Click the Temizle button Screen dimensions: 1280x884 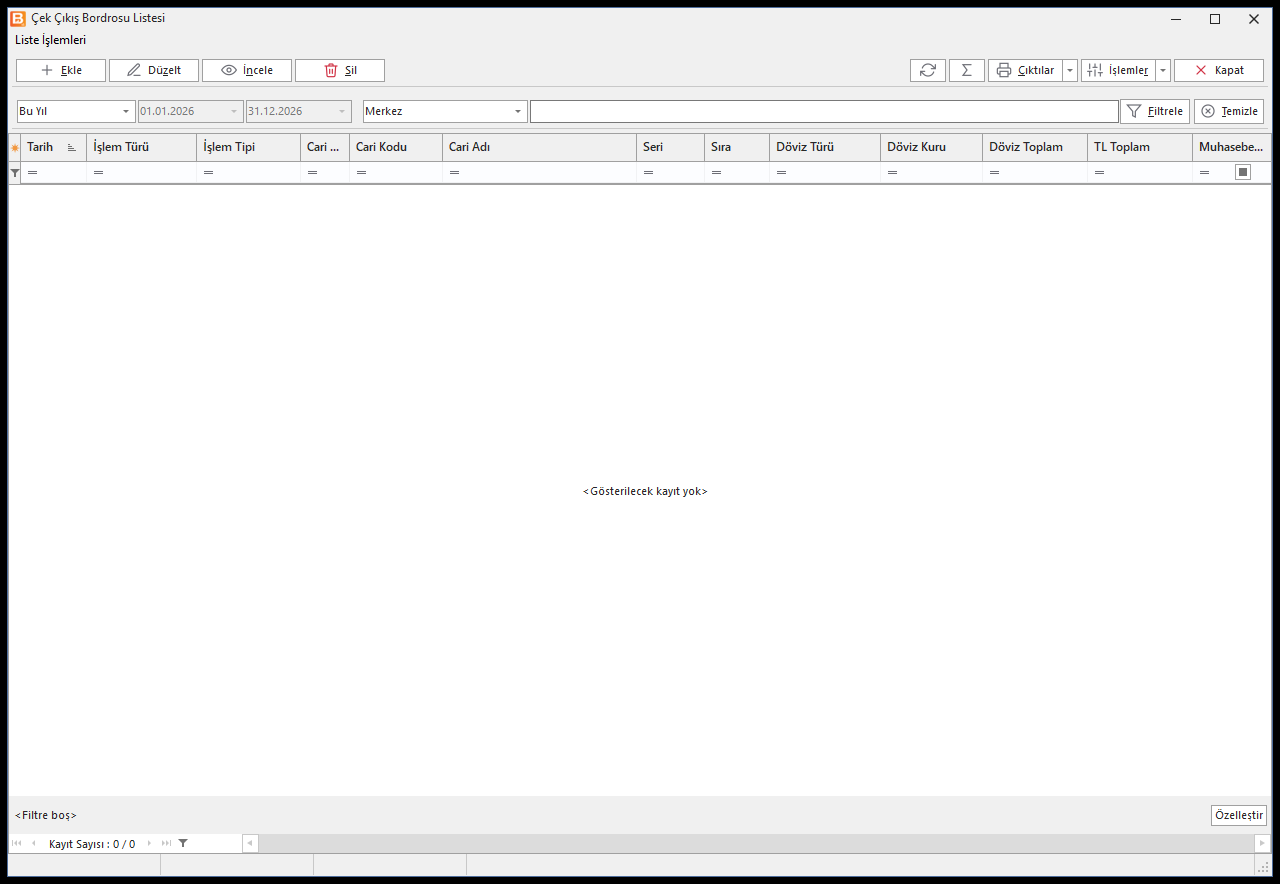point(1229,111)
